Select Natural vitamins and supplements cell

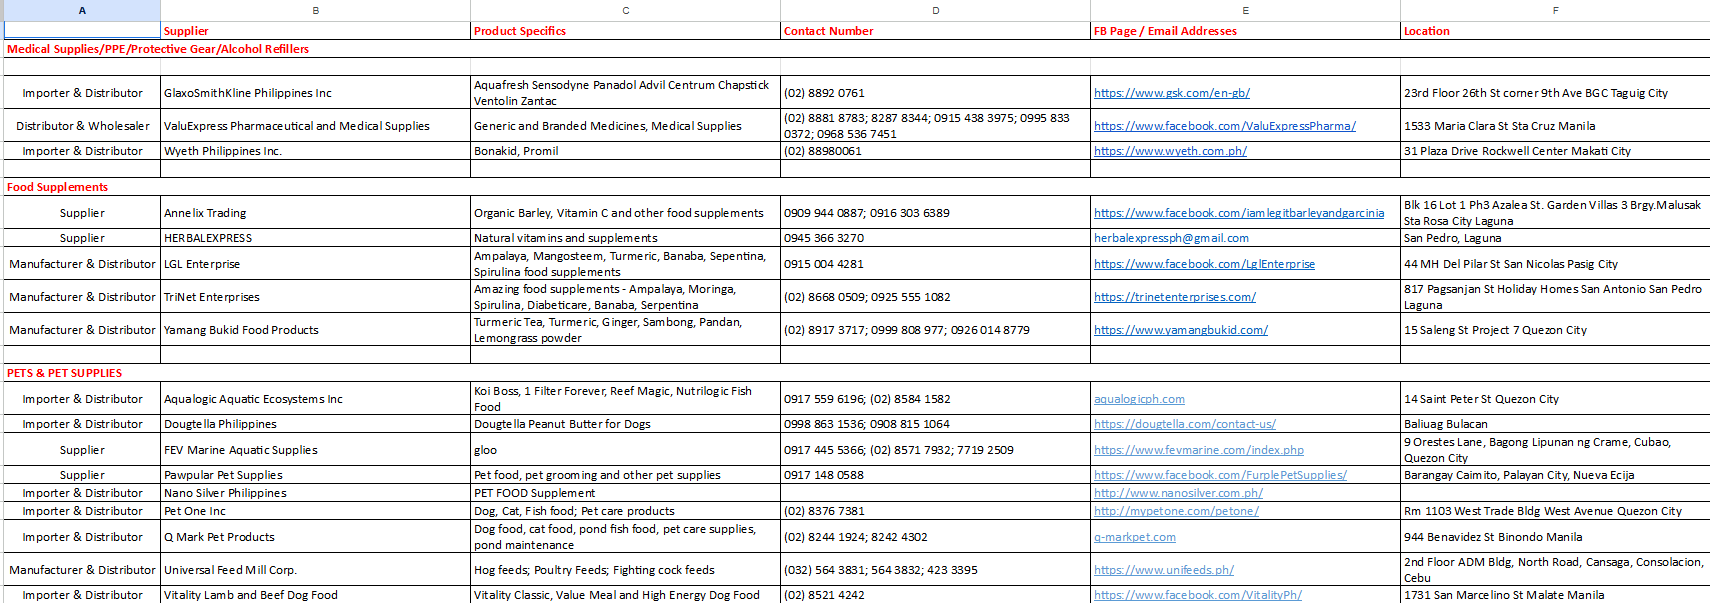point(625,238)
